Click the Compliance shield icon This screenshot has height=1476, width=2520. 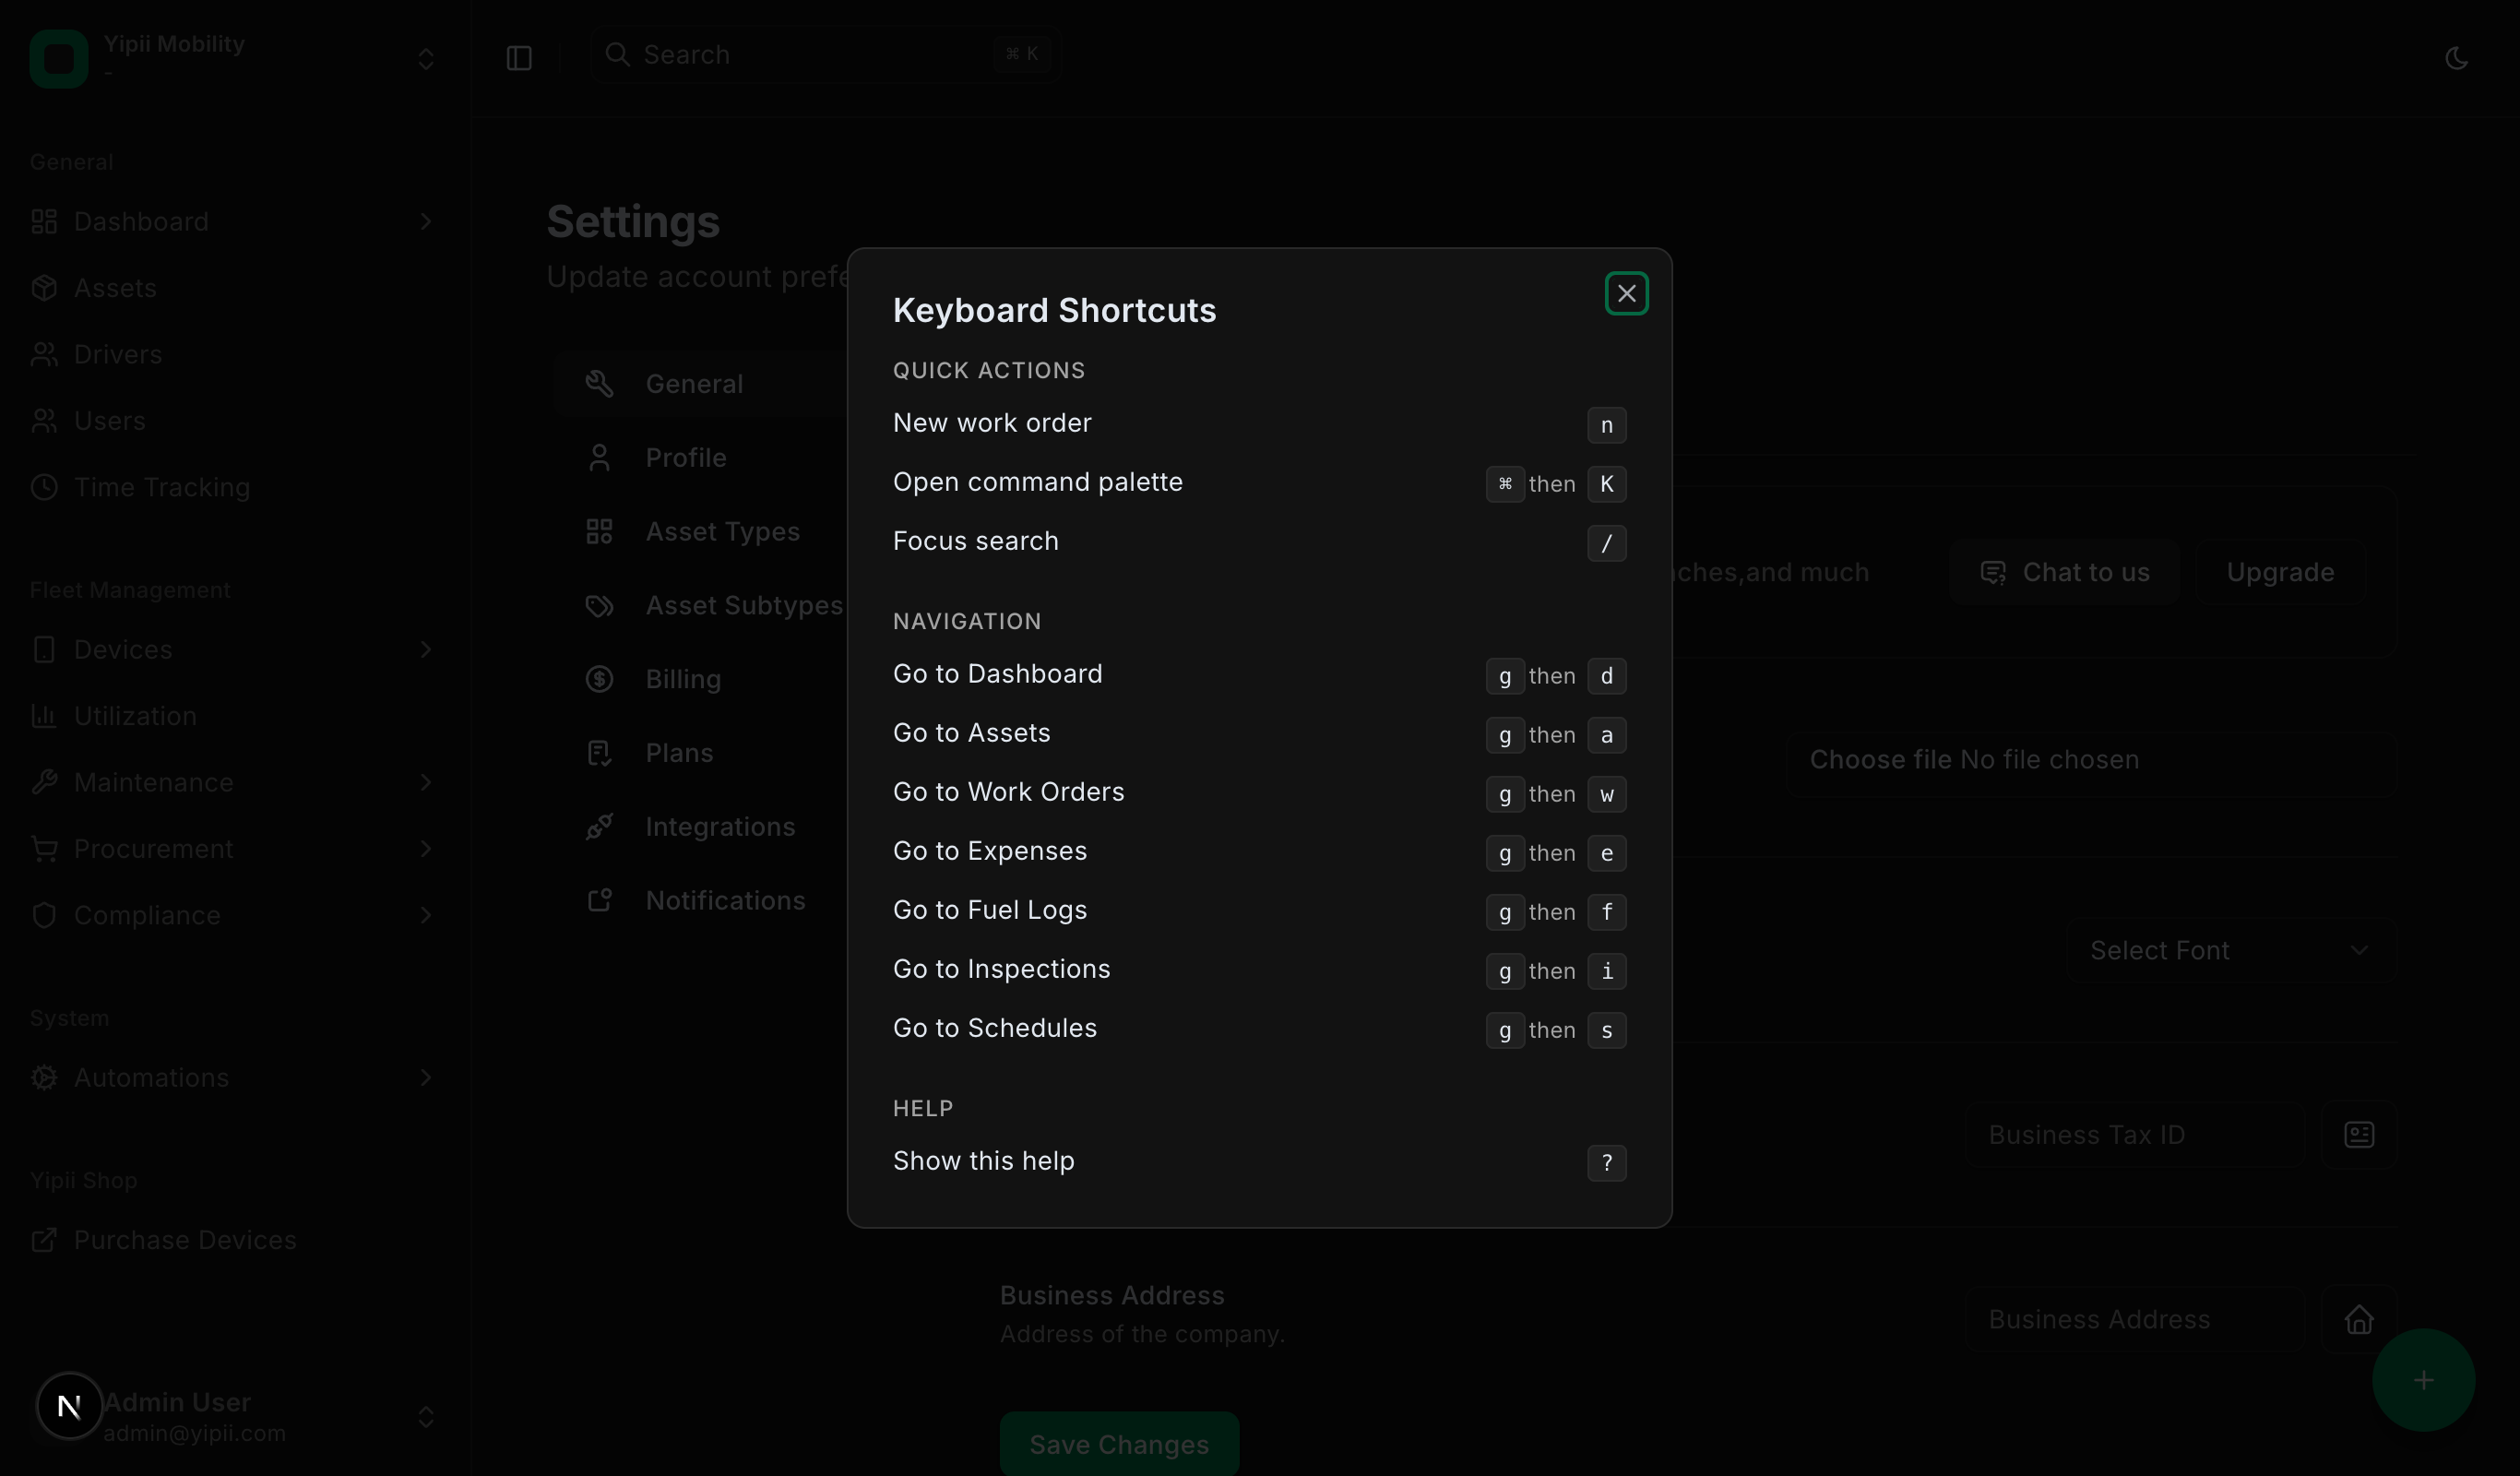point(44,915)
